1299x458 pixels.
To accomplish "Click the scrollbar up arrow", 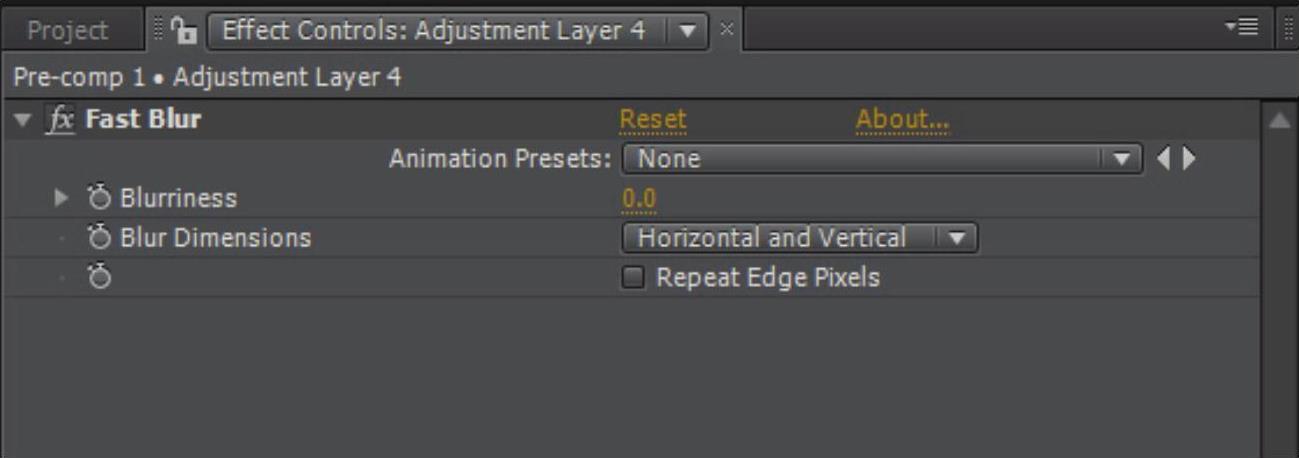I will [1278, 120].
